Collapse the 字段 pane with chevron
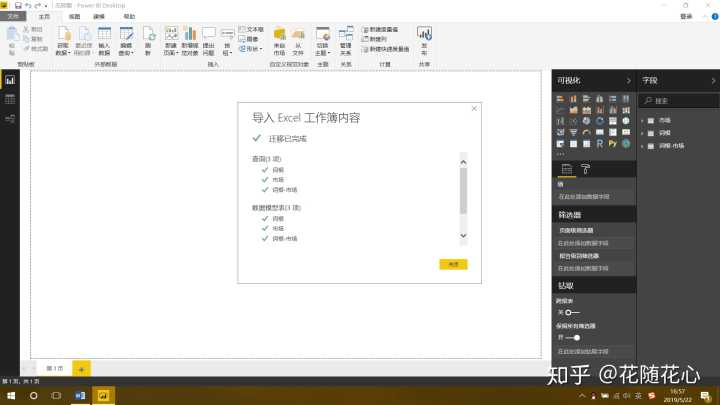The width and height of the screenshot is (720, 405). (x=711, y=79)
